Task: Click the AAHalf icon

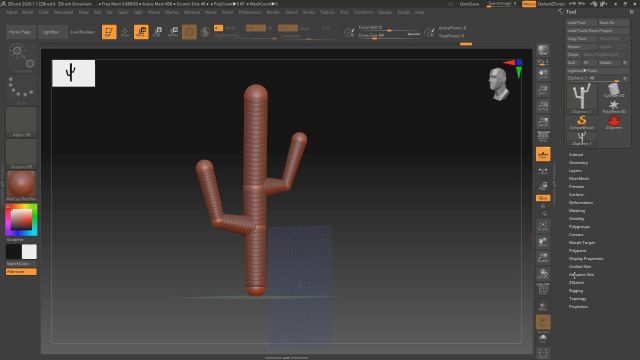Action: tap(543, 122)
